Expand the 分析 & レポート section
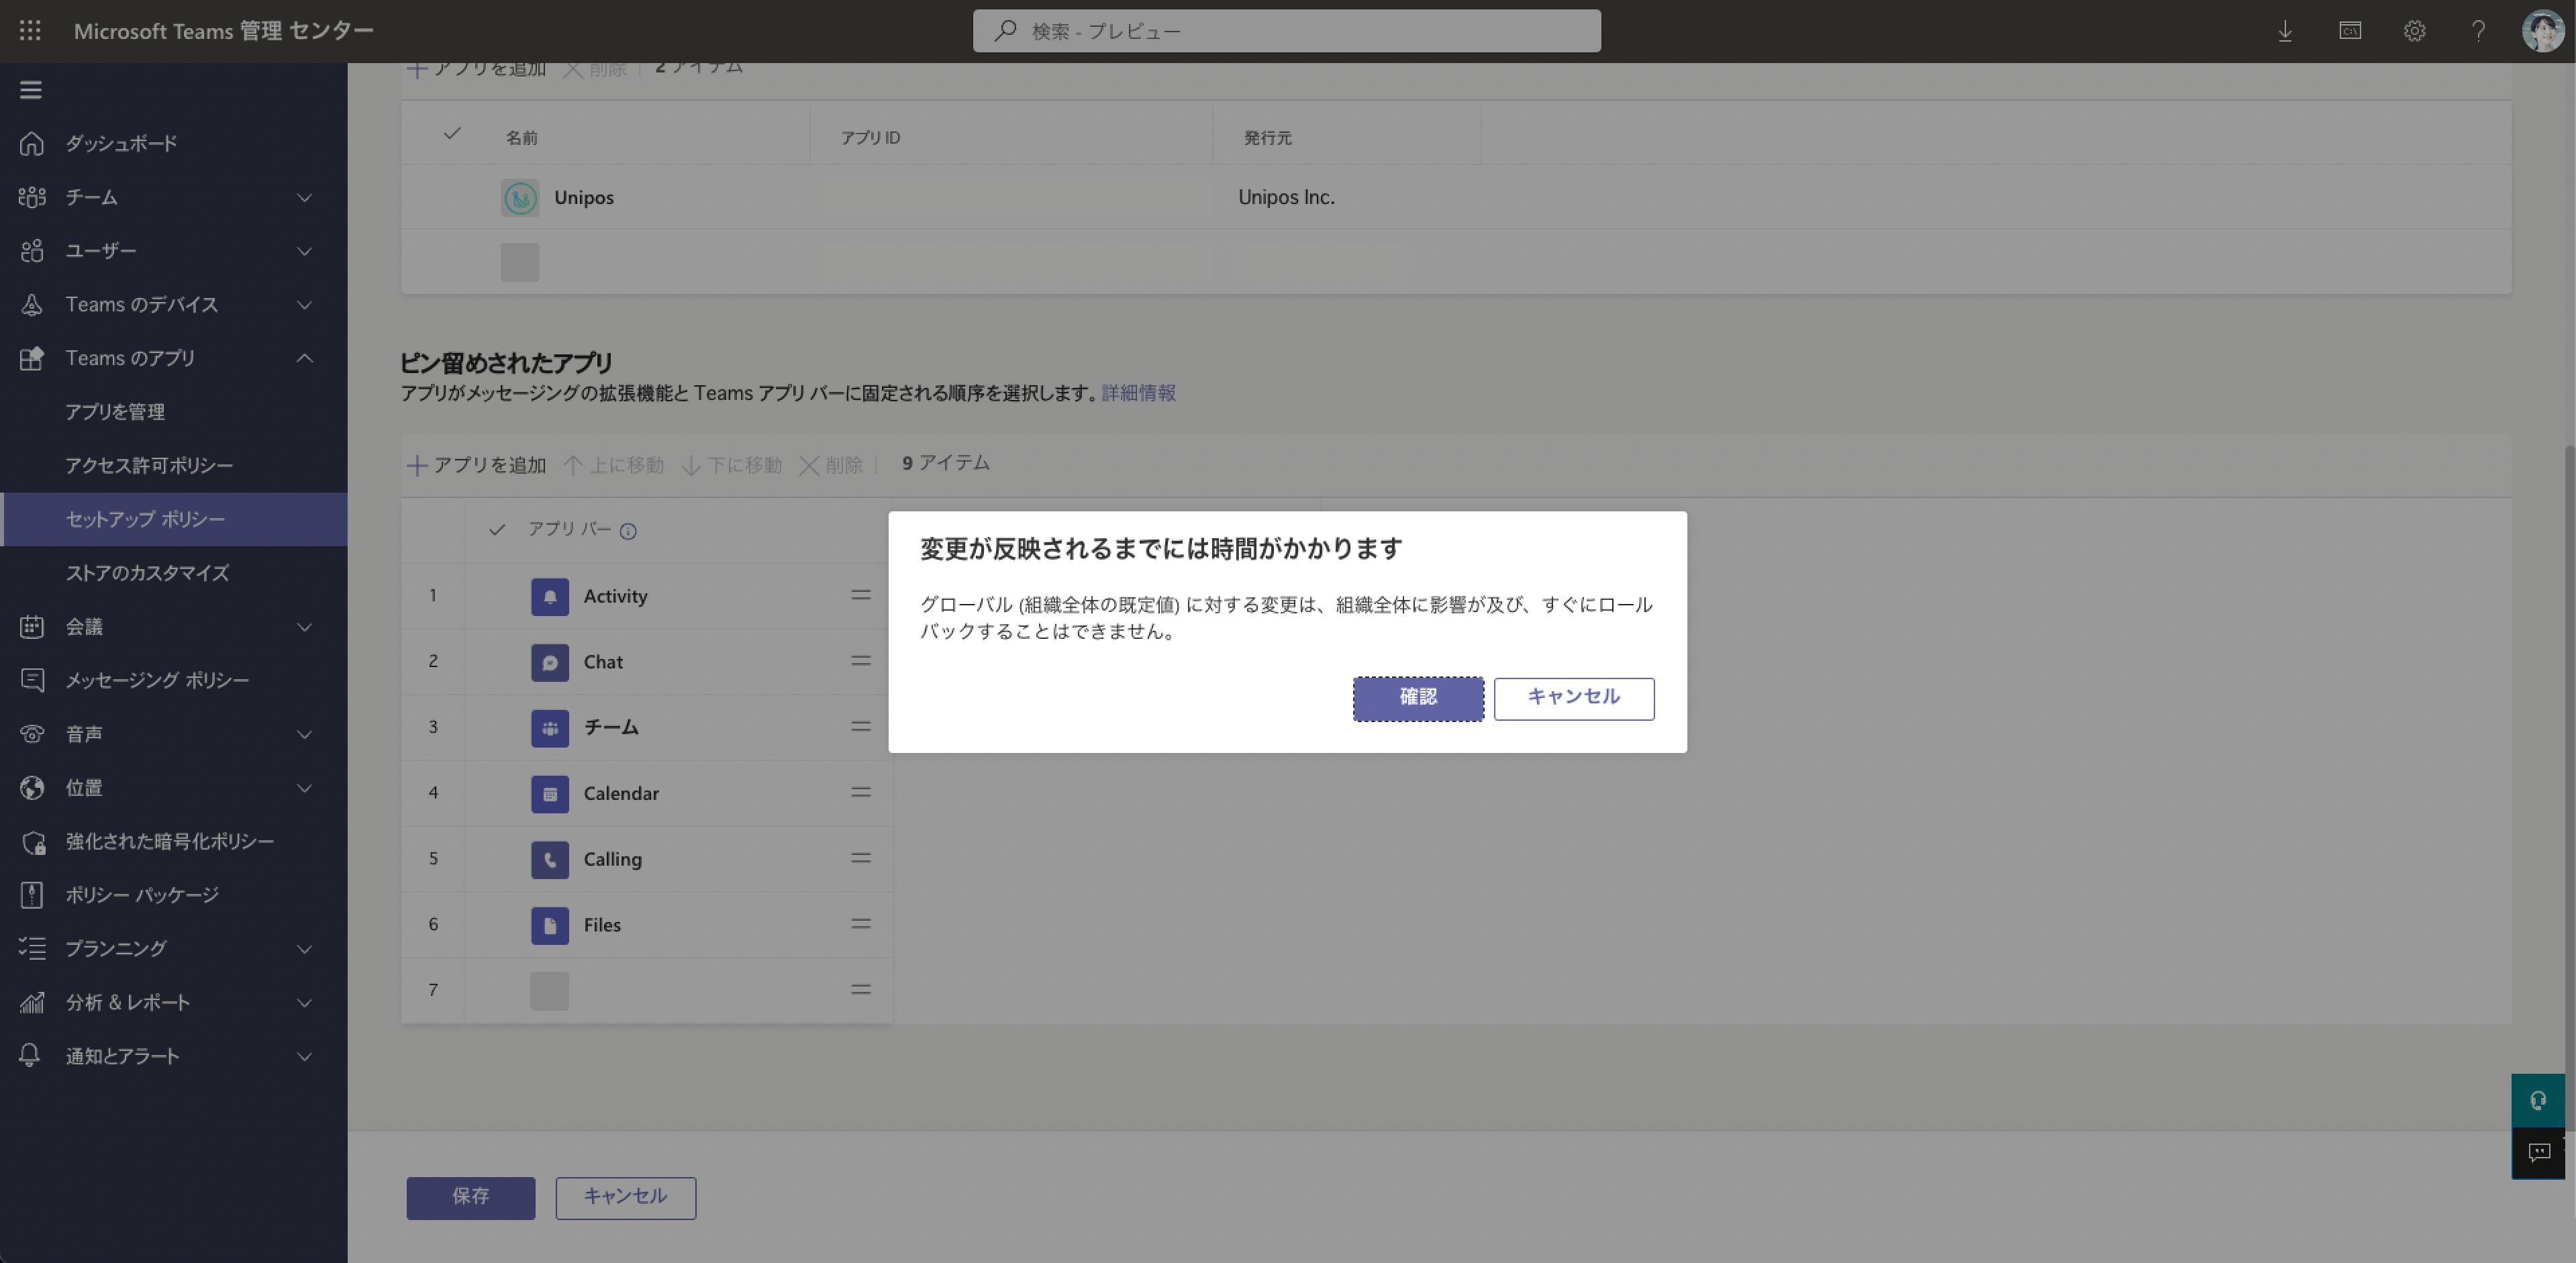The width and height of the screenshot is (2576, 1263). point(305,1003)
